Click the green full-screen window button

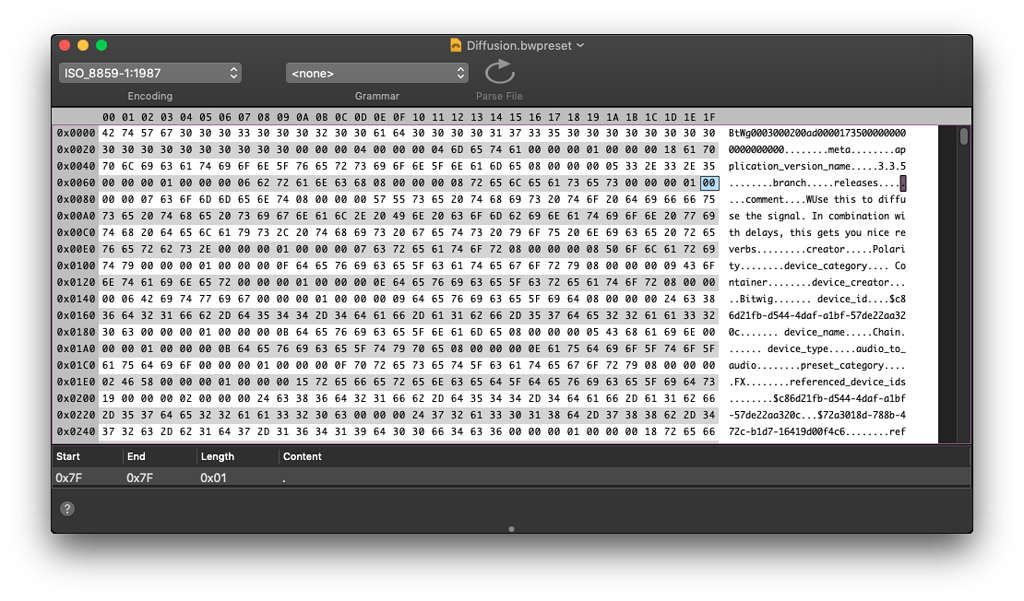101,45
